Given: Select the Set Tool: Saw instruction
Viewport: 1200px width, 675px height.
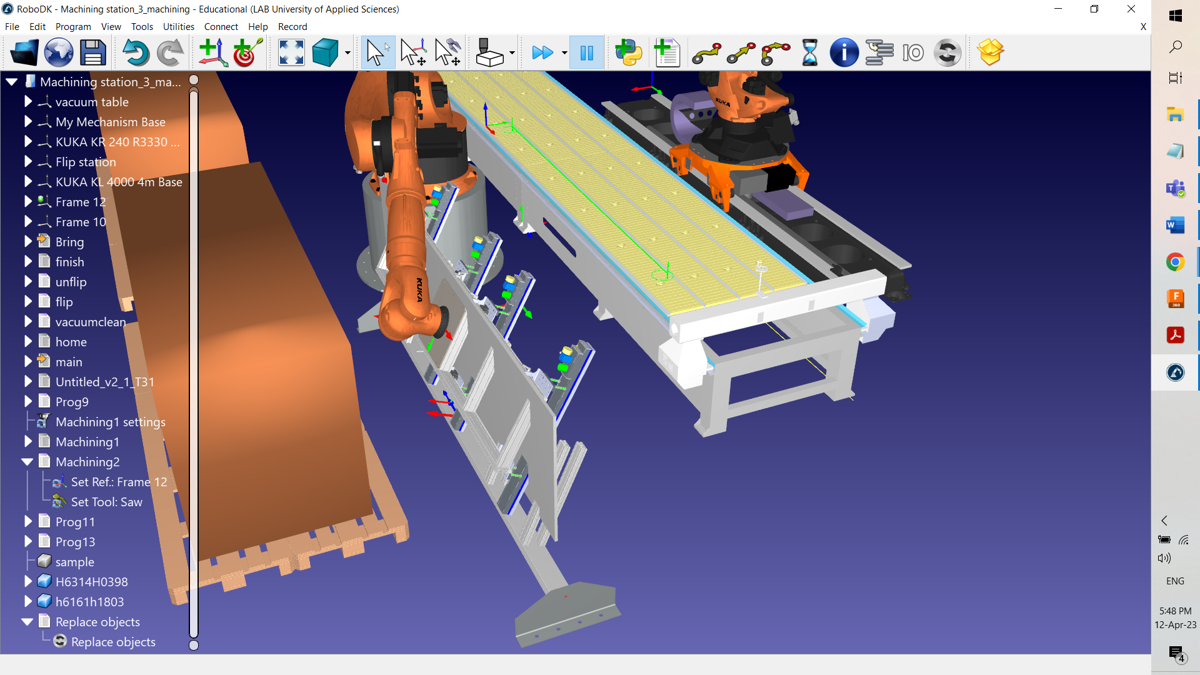Looking at the screenshot, I should click(106, 502).
